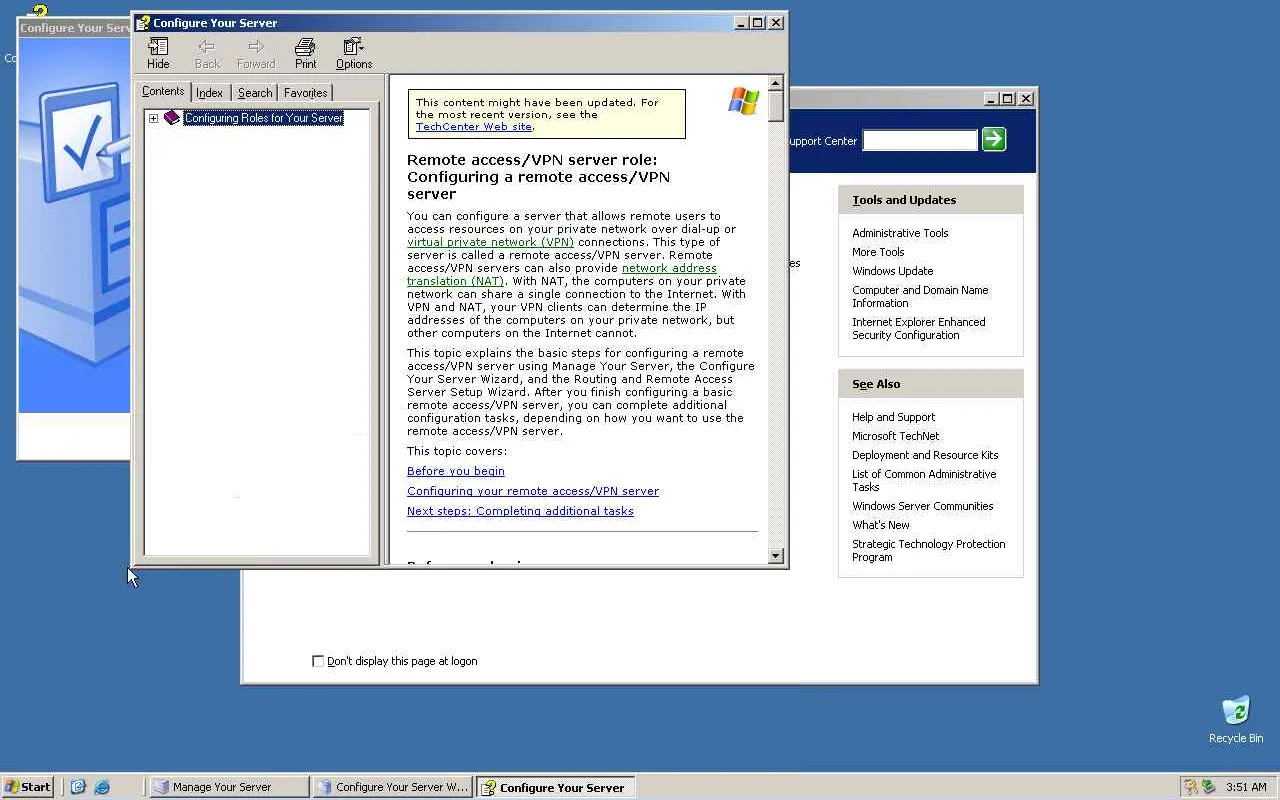Screen dimensions: 1280x800
Task: Maximize the Manage Your Server window
Action: tap(1007, 98)
